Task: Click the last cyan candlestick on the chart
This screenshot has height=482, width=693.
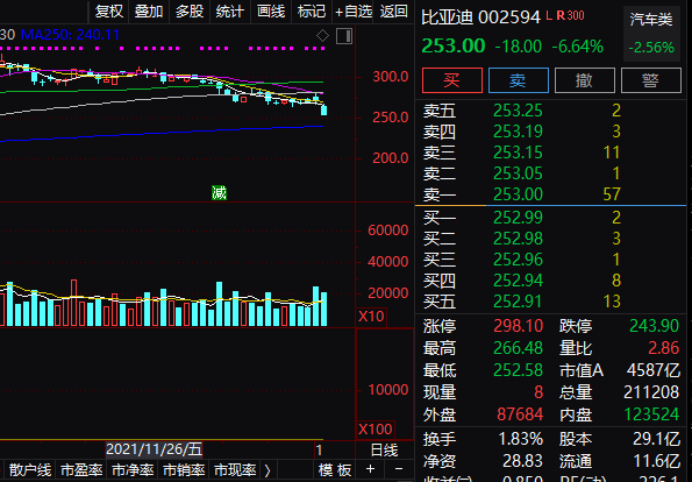Action: pyautogui.click(x=324, y=110)
